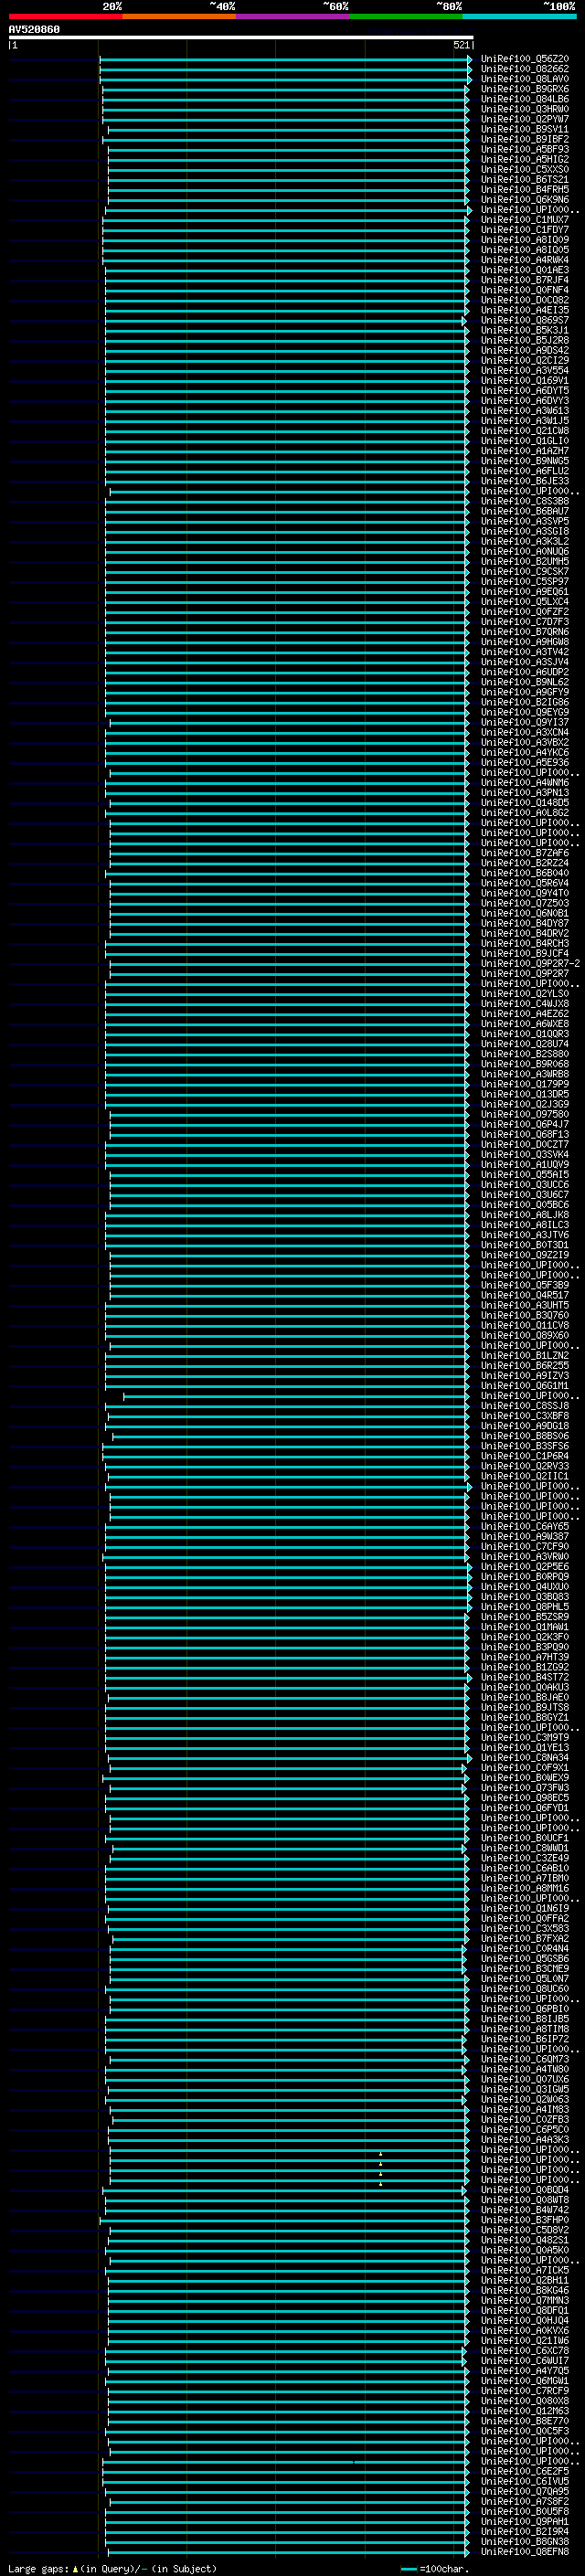Select the UniRef100_C6AY65 label
The height and width of the screenshot is (2576, 585).
(525, 1527)
